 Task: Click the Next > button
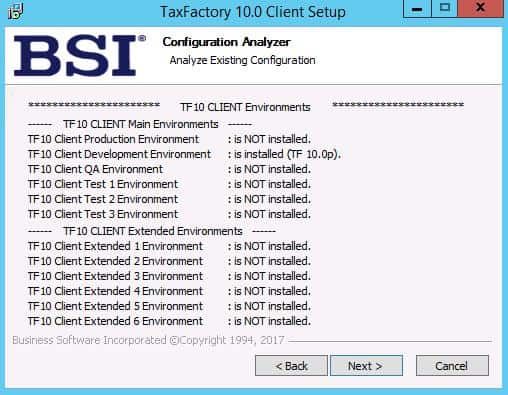366,365
